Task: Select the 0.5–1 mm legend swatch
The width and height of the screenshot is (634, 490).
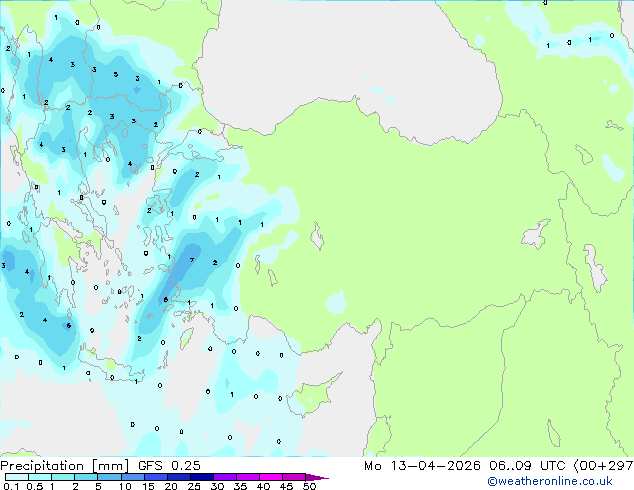Action: pos(40,477)
